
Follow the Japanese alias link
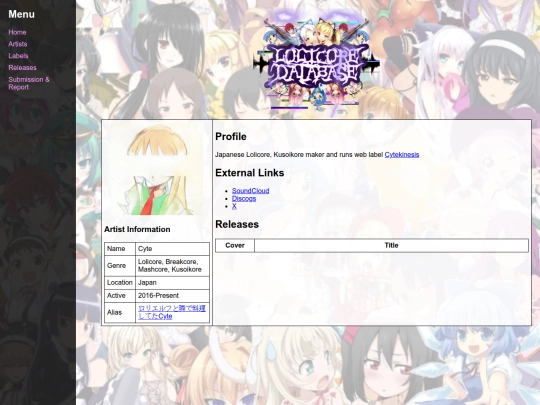(172, 312)
